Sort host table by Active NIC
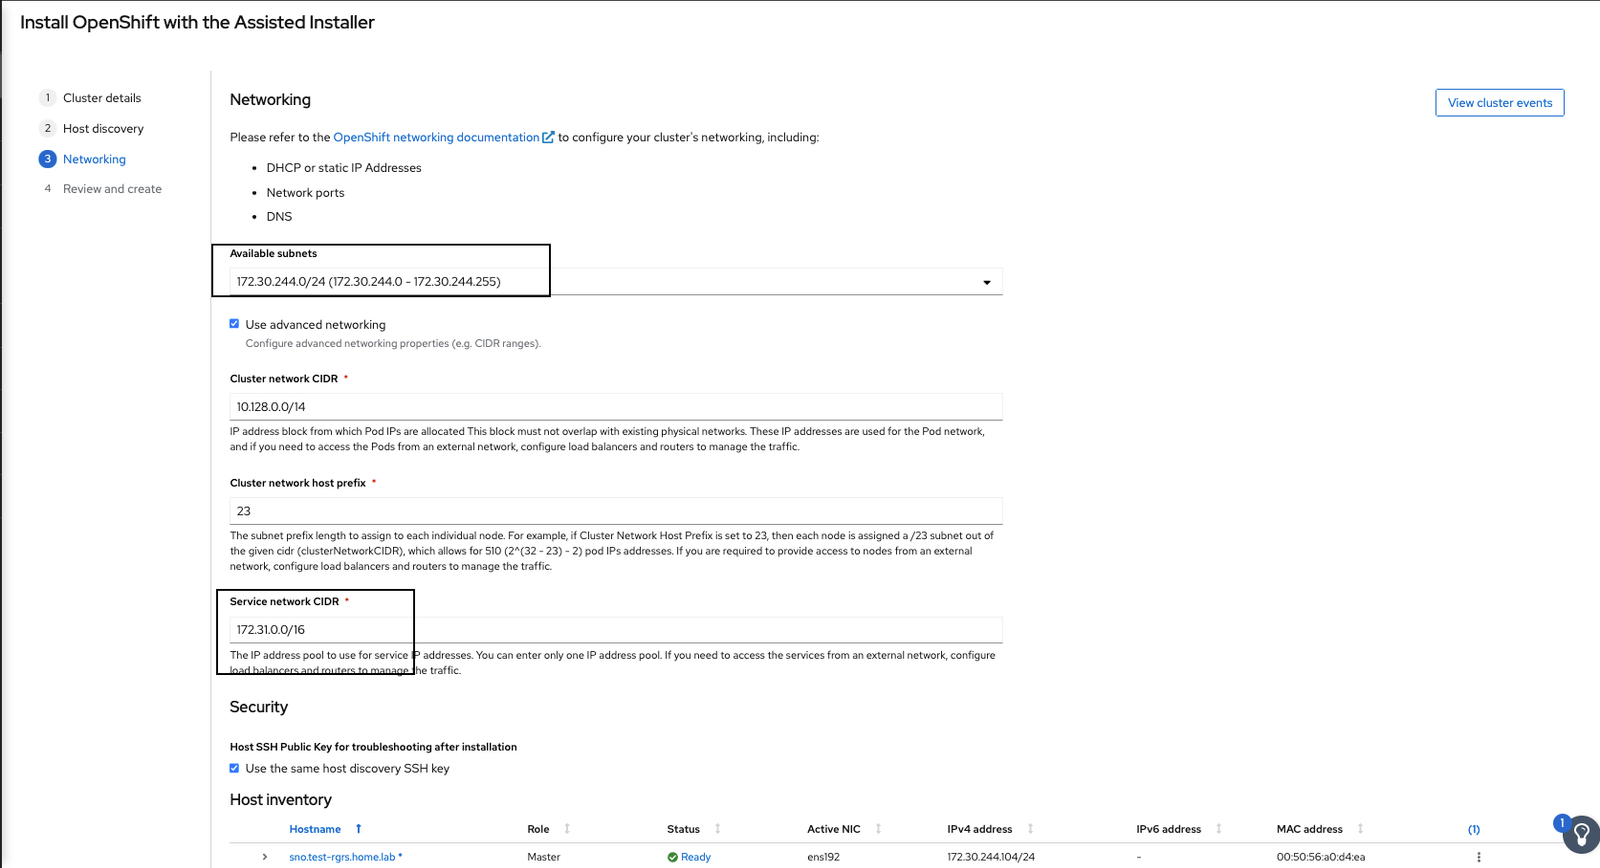The width and height of the screenshot is (1600, 868). click(x=878, y=829)
